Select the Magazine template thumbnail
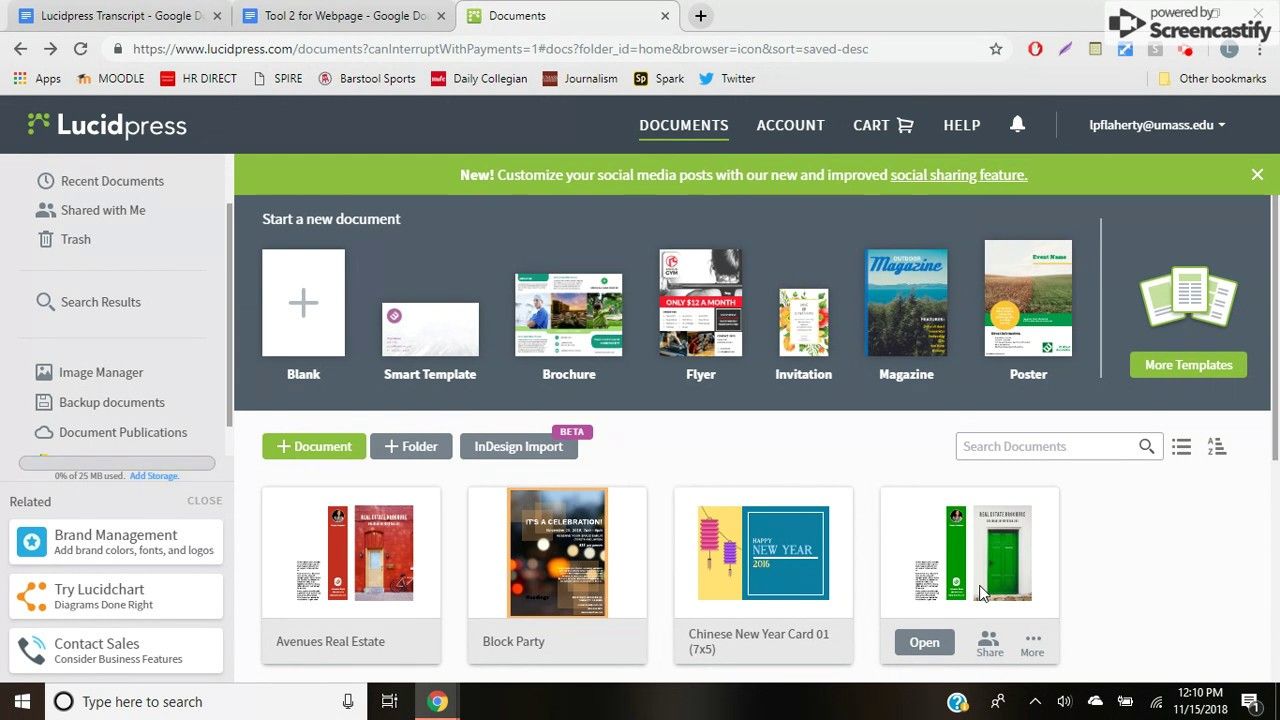This screenshot has width=1280, height=720. 906,303
